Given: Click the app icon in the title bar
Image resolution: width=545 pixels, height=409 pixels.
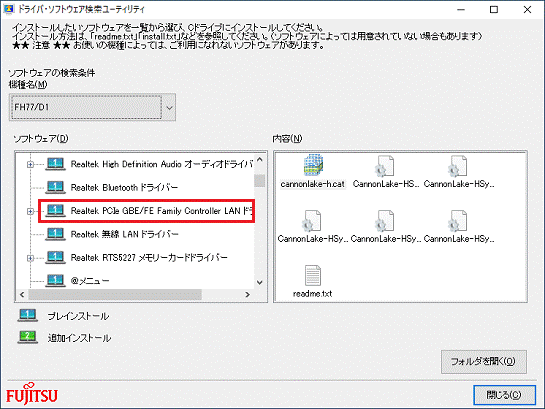Looking at the screenshot, I should point(8,9).
